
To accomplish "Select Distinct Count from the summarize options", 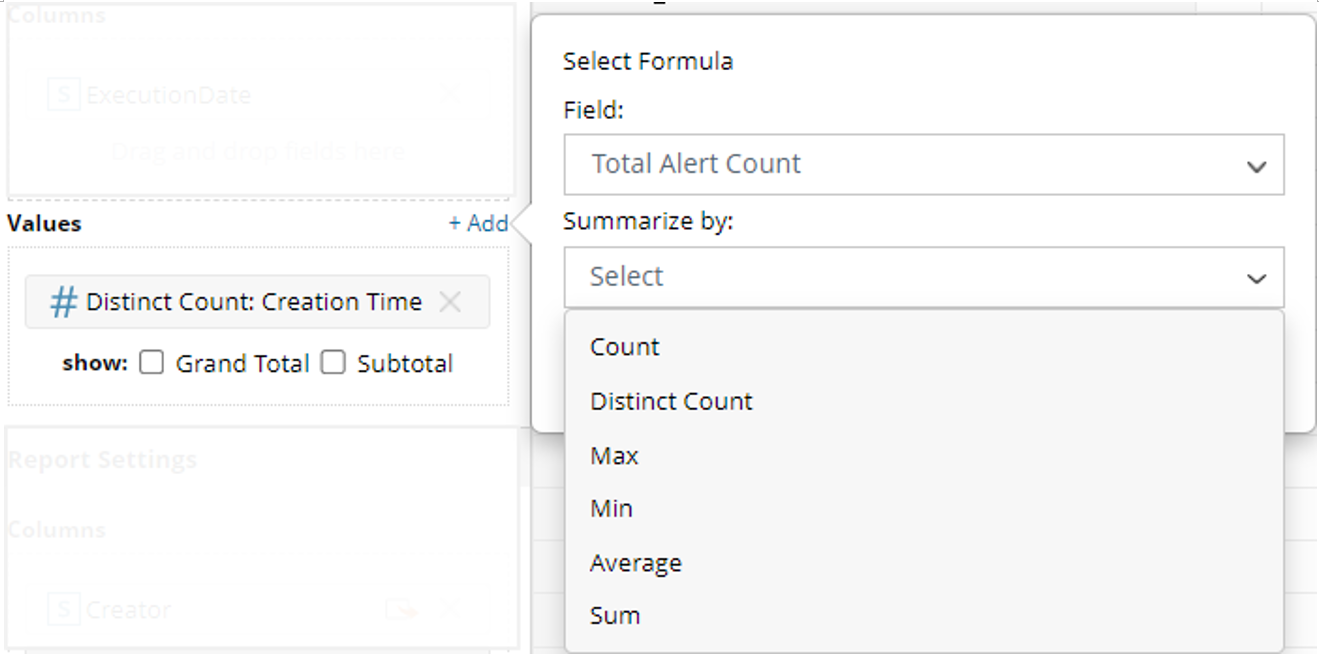I will click(x=671, y=401).
